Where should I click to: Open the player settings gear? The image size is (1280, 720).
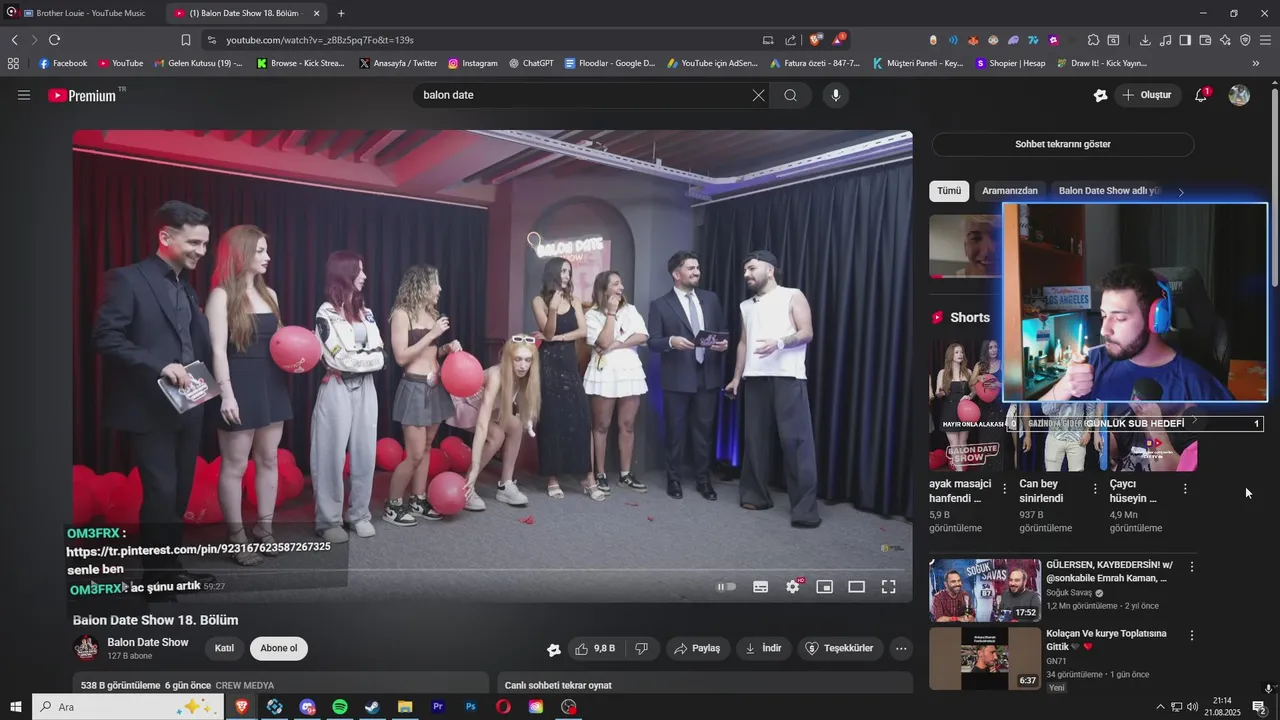point(793,587)
